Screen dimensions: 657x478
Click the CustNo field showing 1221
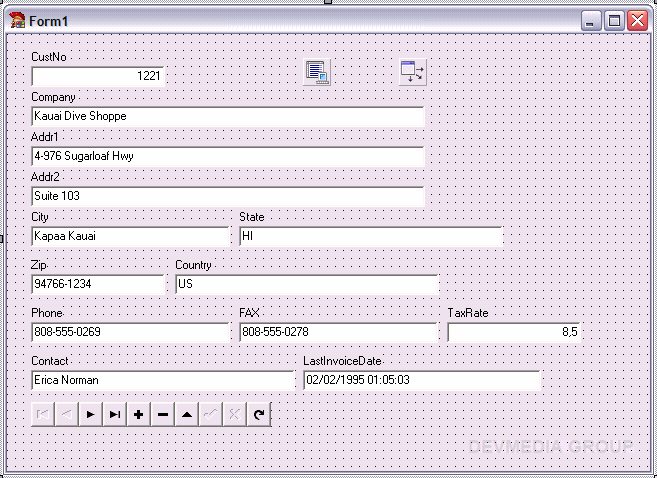[x=97, y=76]
